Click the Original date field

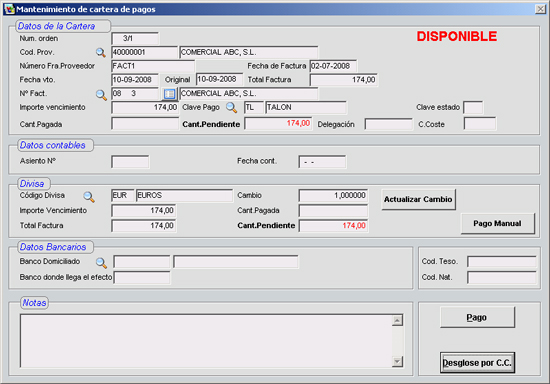[219, 80]
